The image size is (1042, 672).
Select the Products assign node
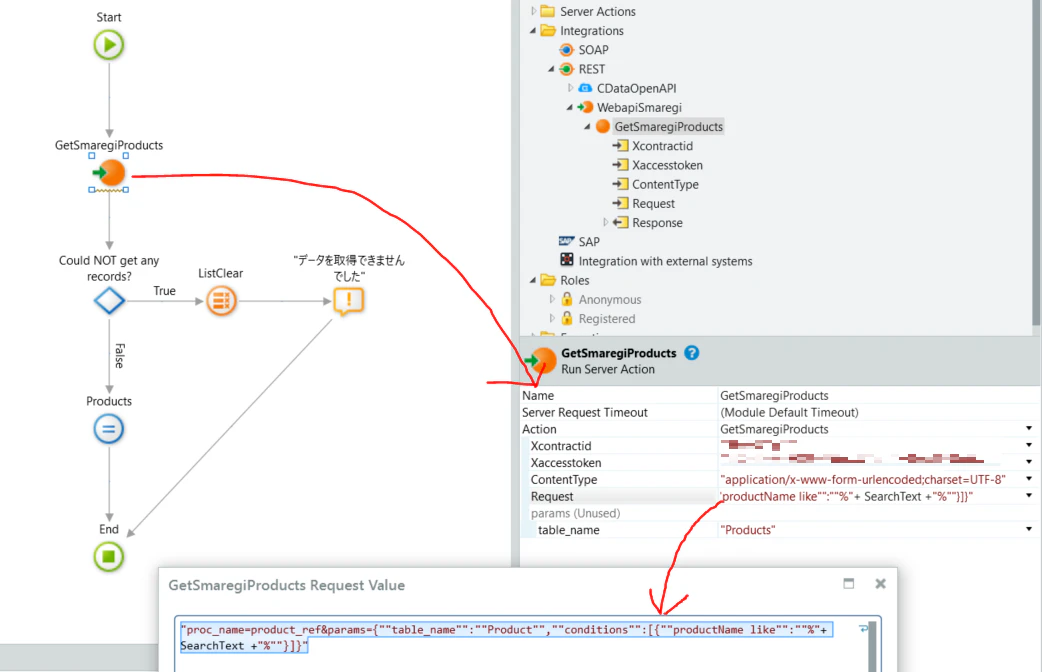pos(109,429)
